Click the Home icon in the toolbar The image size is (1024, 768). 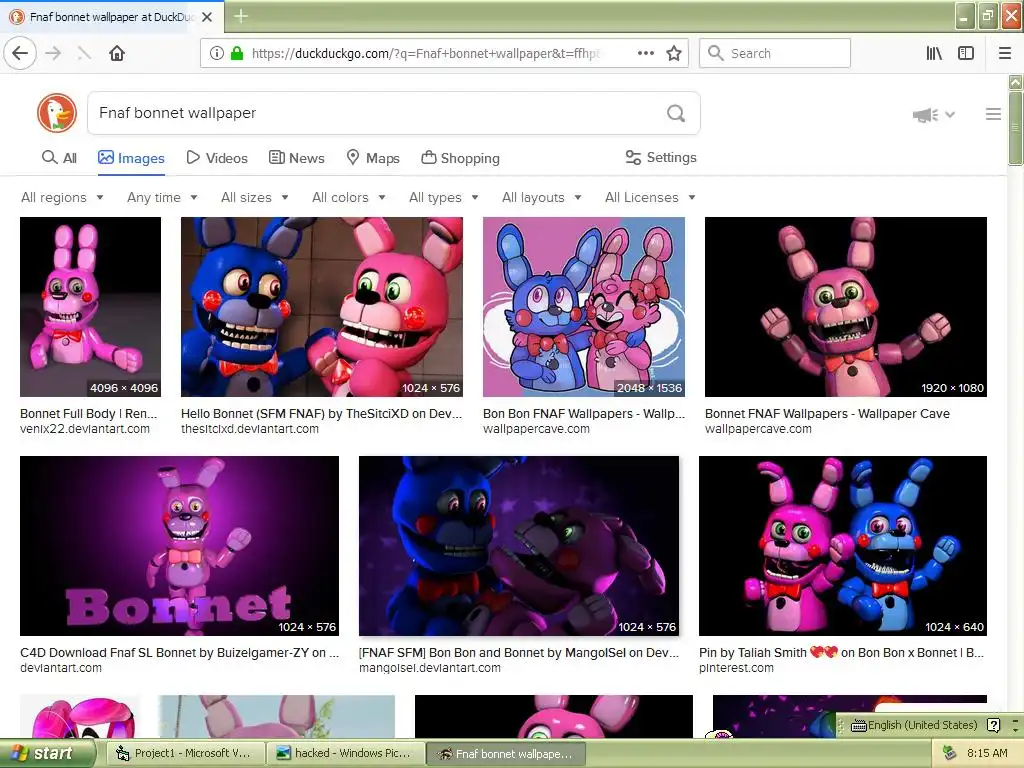(117, 53)
